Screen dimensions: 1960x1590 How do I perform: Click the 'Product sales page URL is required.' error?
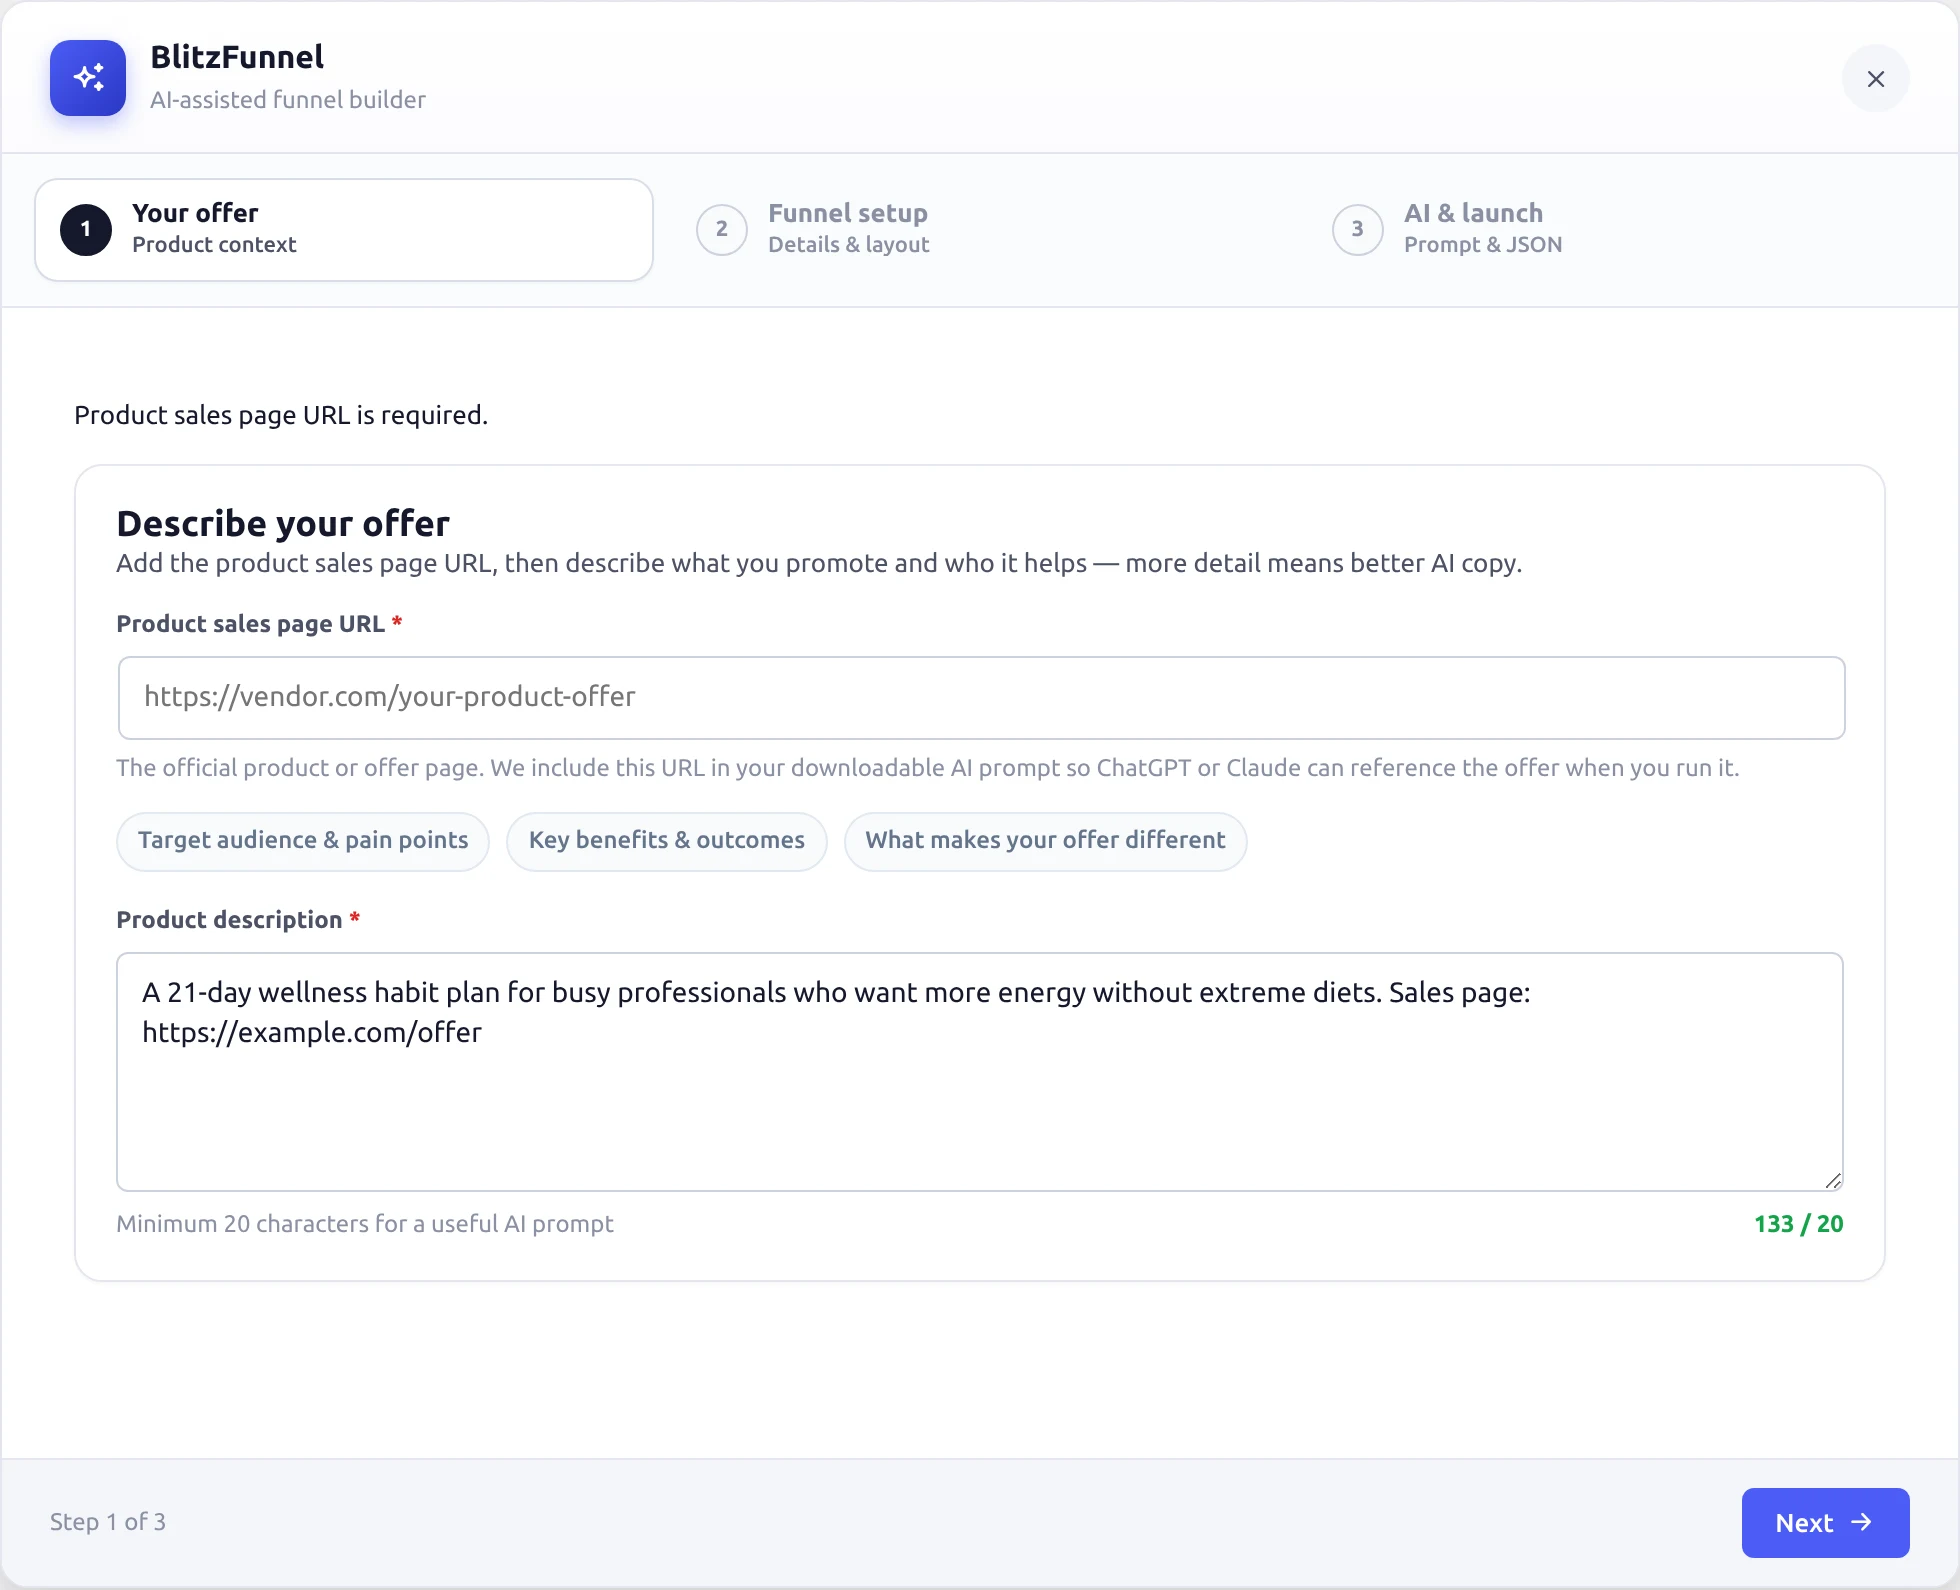click(281, 415)
